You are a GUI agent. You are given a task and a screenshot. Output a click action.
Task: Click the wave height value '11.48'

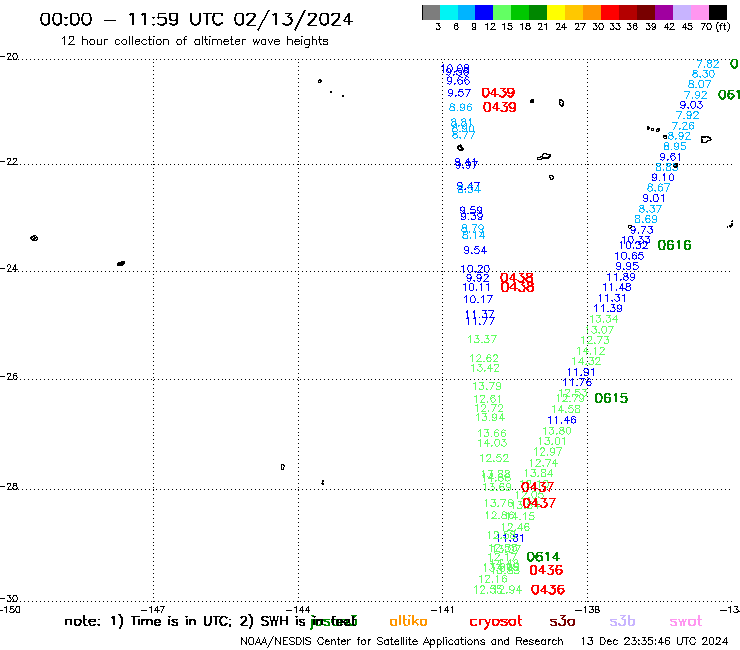tap(617, 287)
